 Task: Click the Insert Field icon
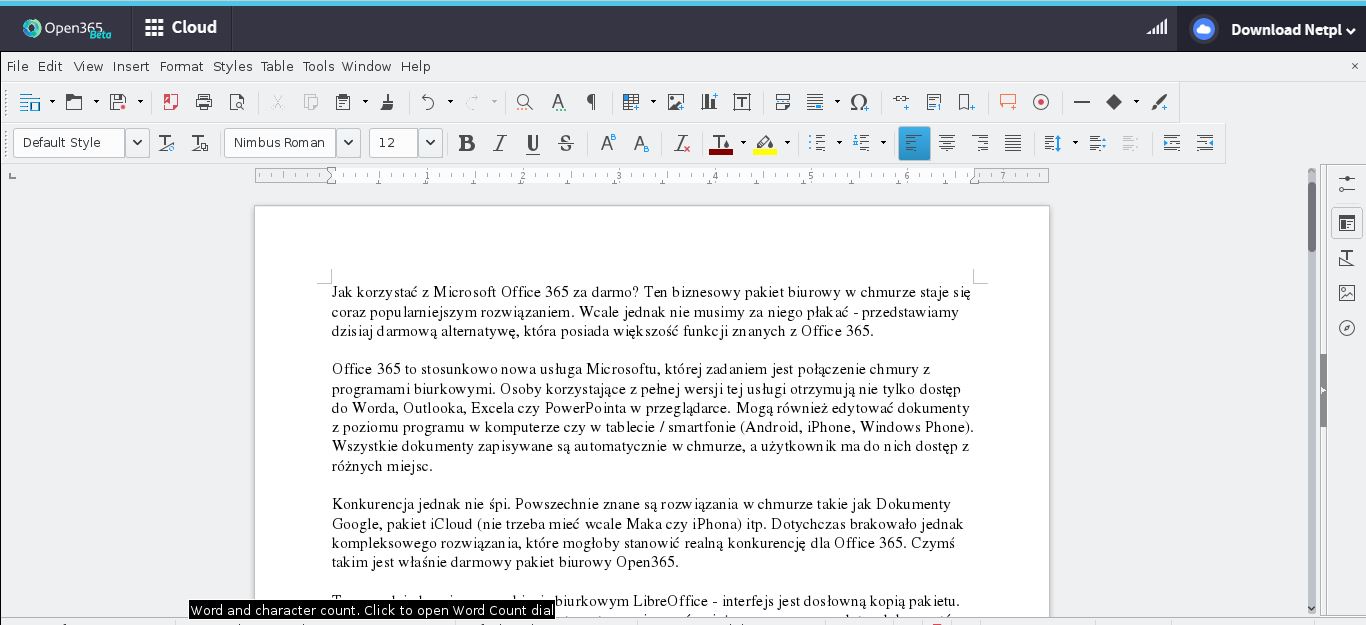click(815, 102)
